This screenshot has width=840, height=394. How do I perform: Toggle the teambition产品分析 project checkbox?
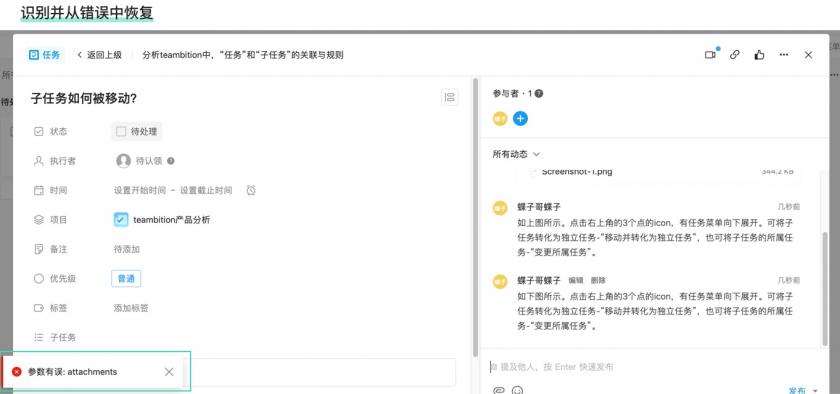click(121, 220)
